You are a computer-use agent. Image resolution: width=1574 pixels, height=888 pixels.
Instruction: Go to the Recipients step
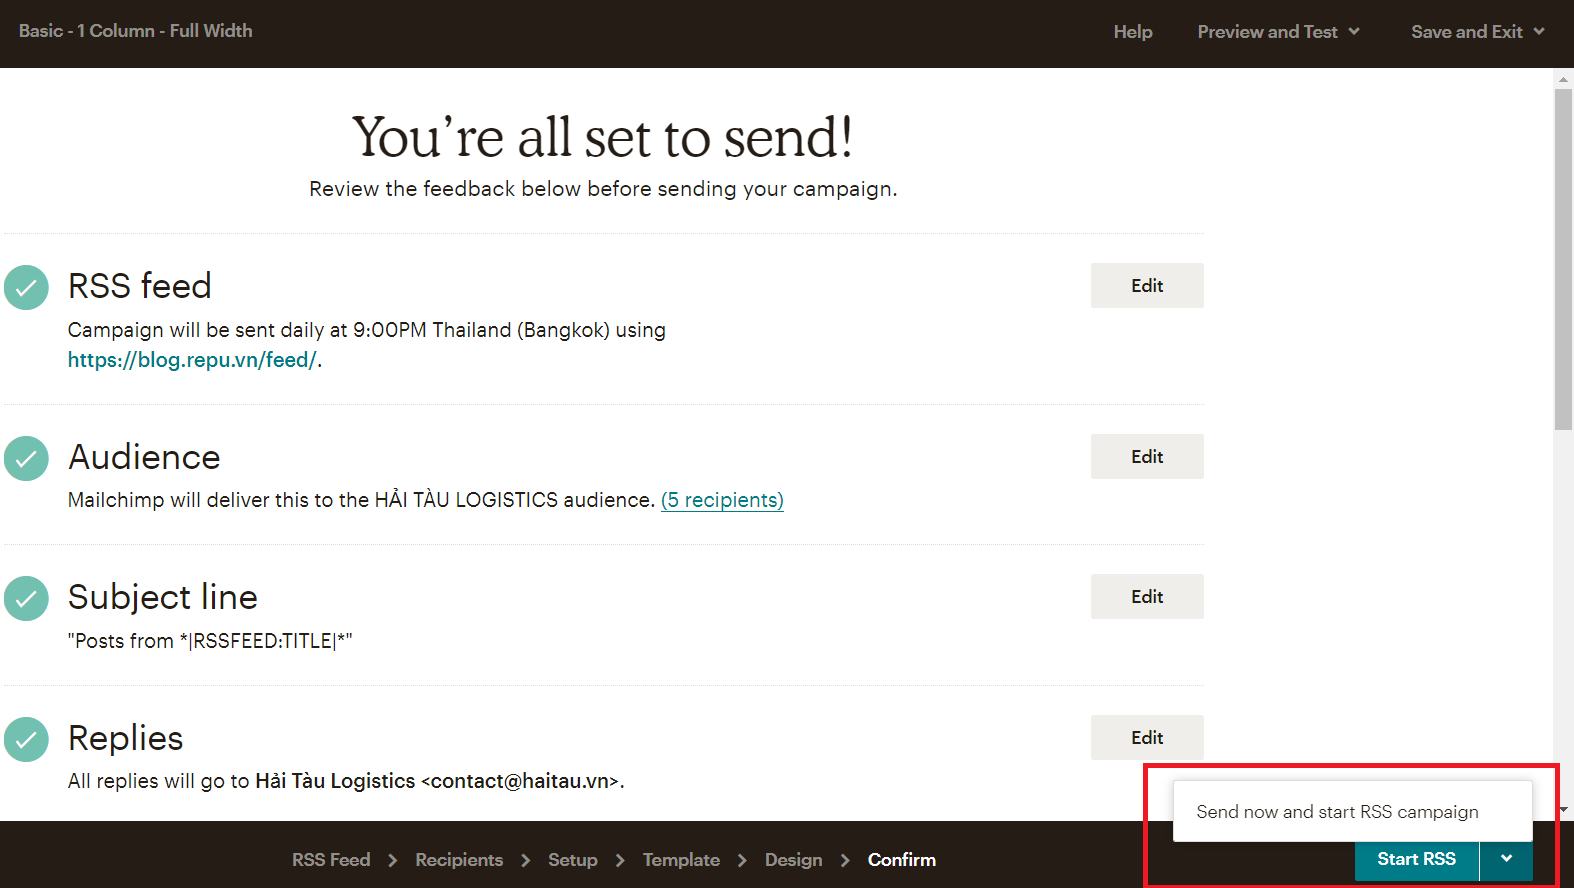459,860
